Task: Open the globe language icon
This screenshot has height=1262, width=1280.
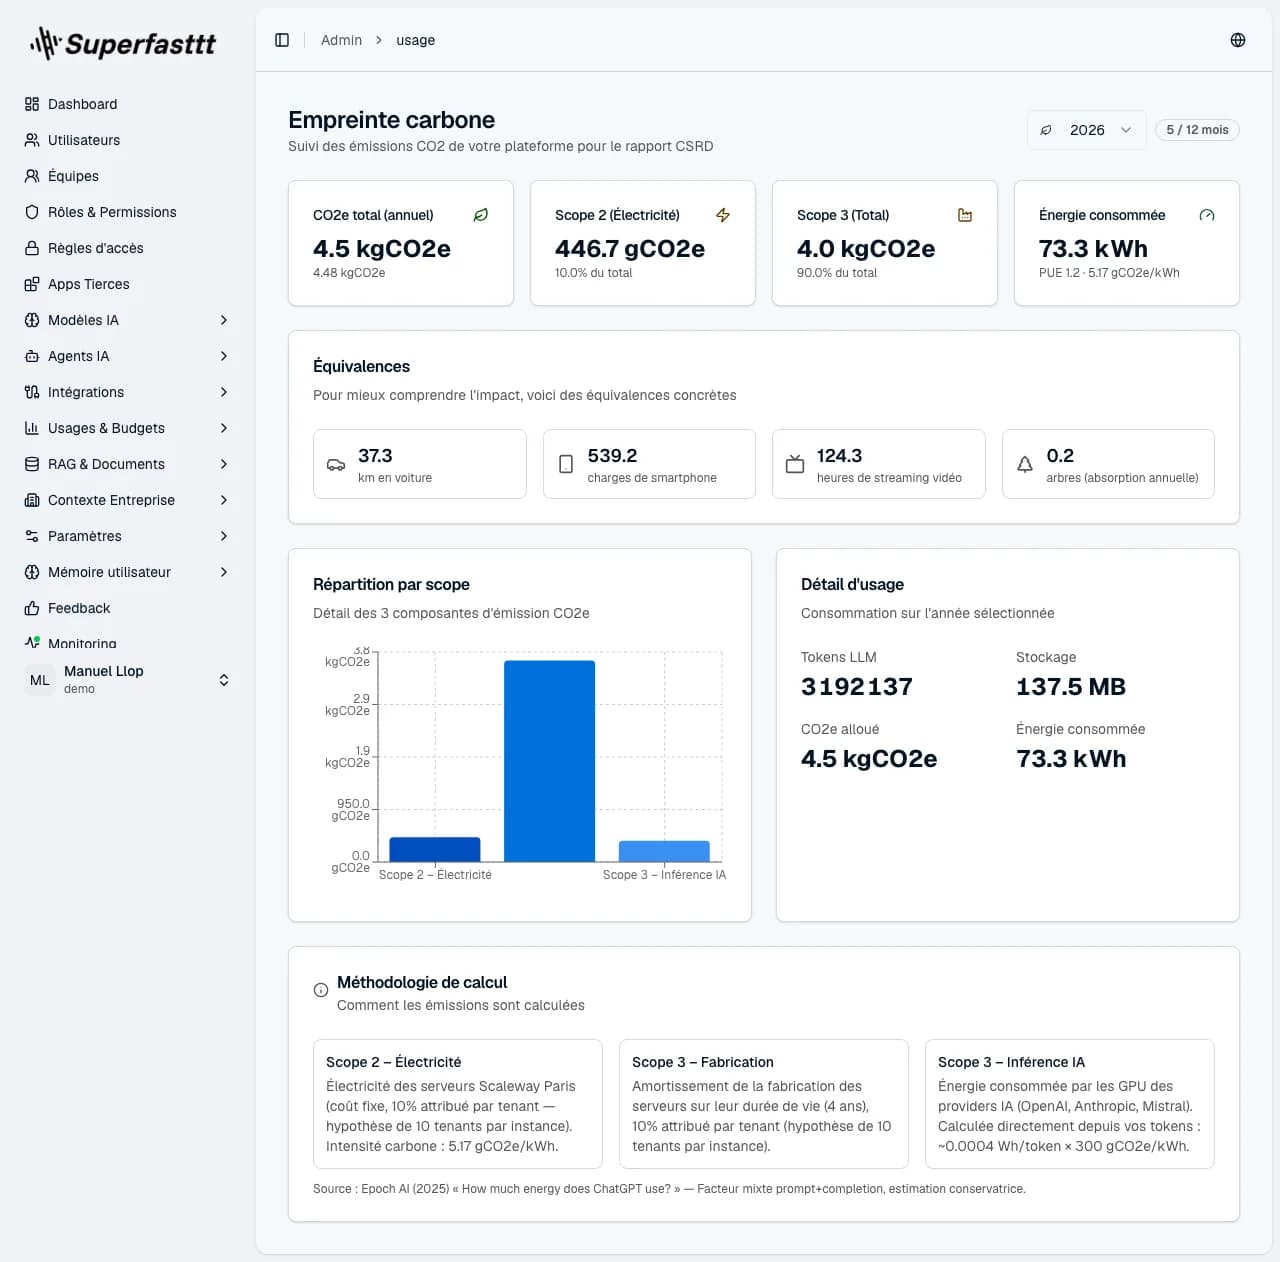Action: [1238, 40]
